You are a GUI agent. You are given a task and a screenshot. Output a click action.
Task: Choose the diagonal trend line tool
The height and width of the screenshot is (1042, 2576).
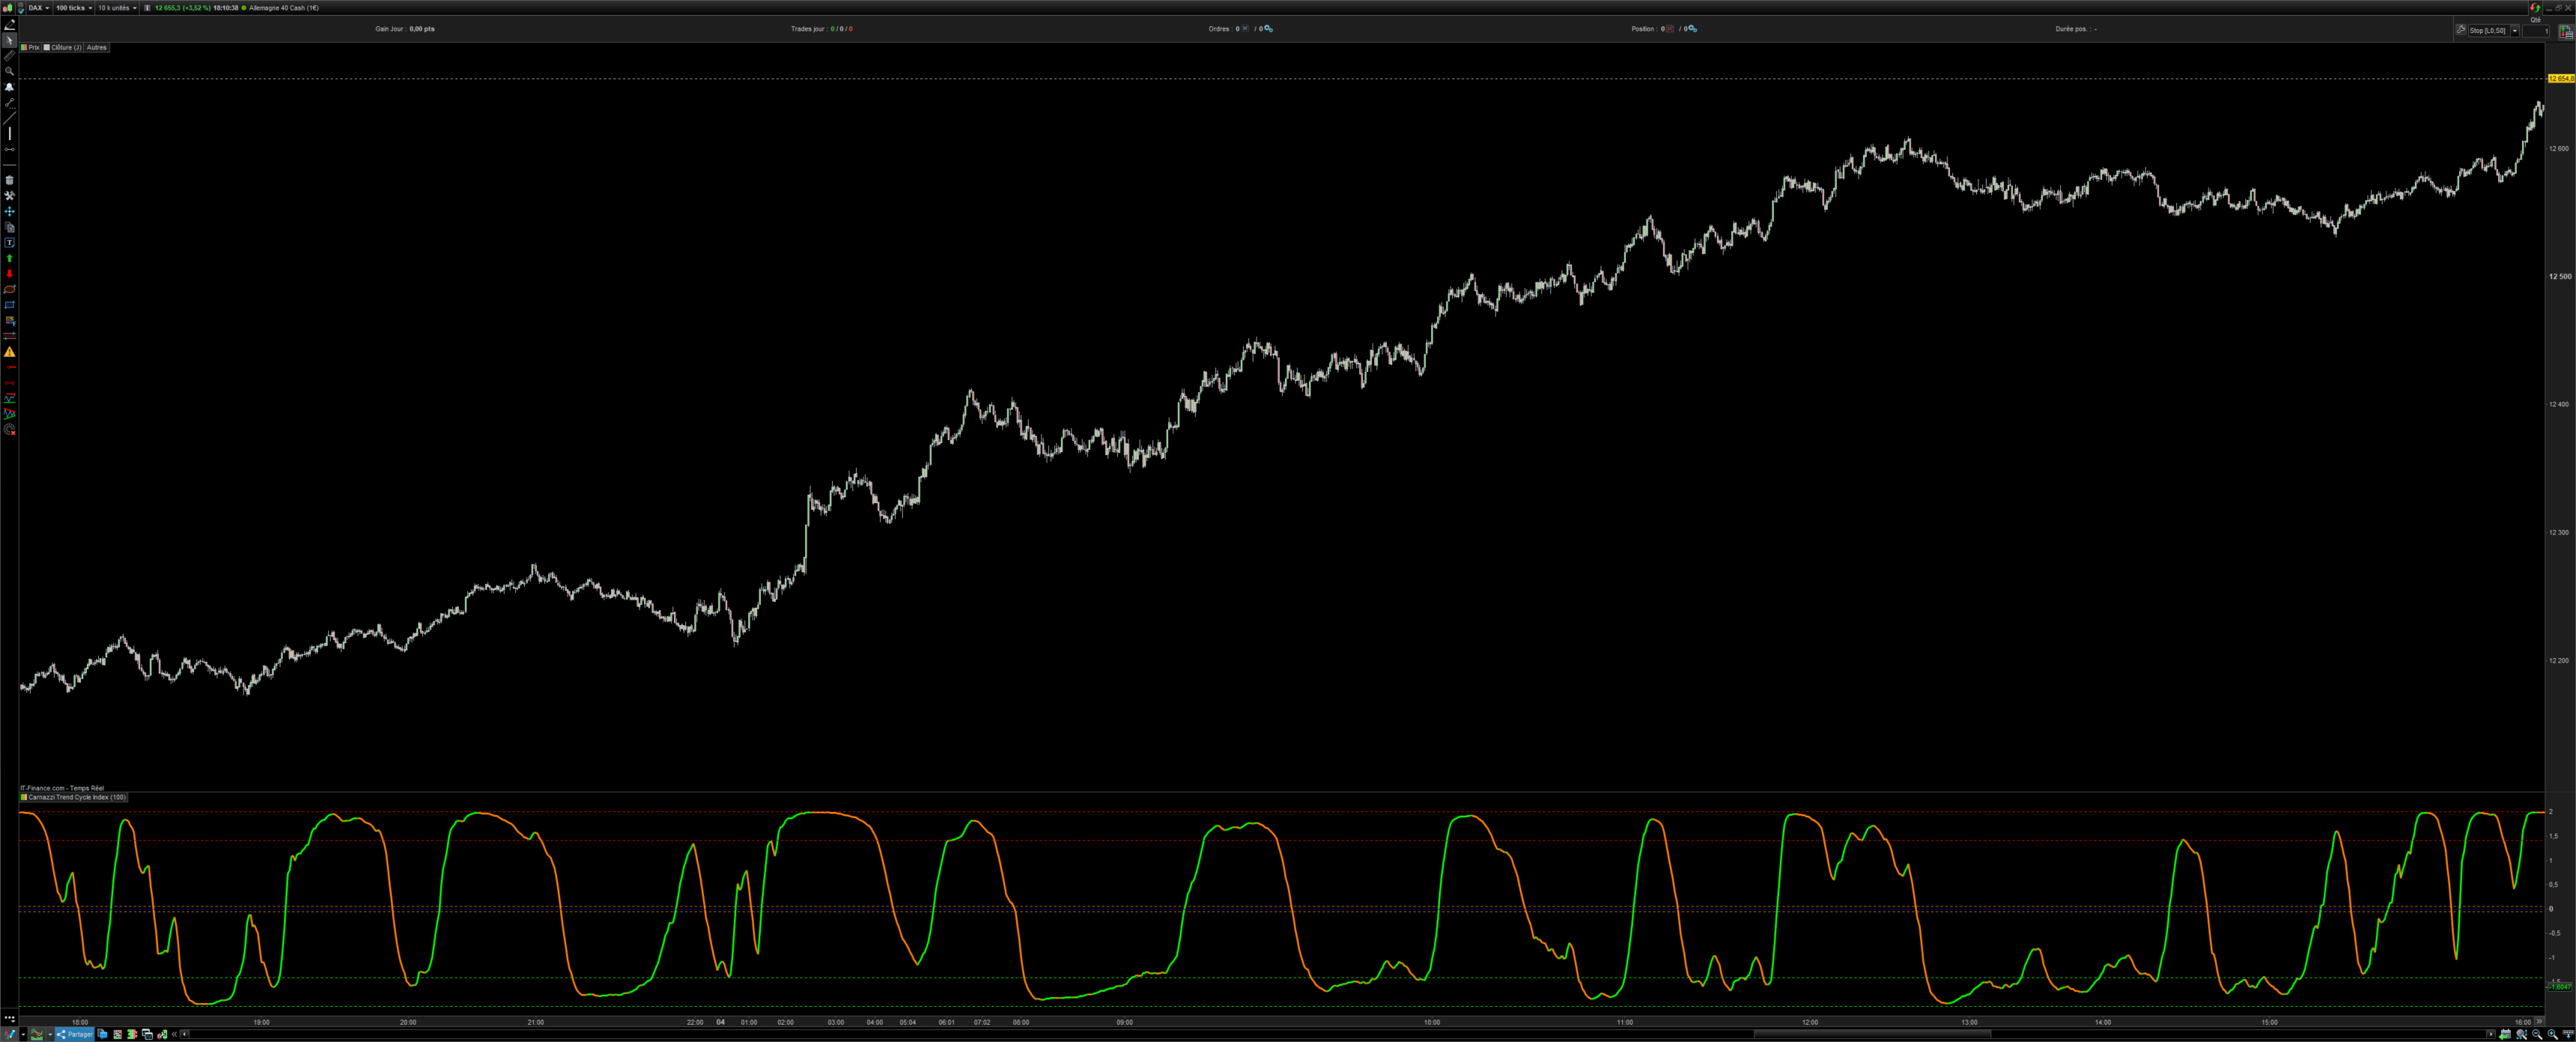click(x=9, y=118)
